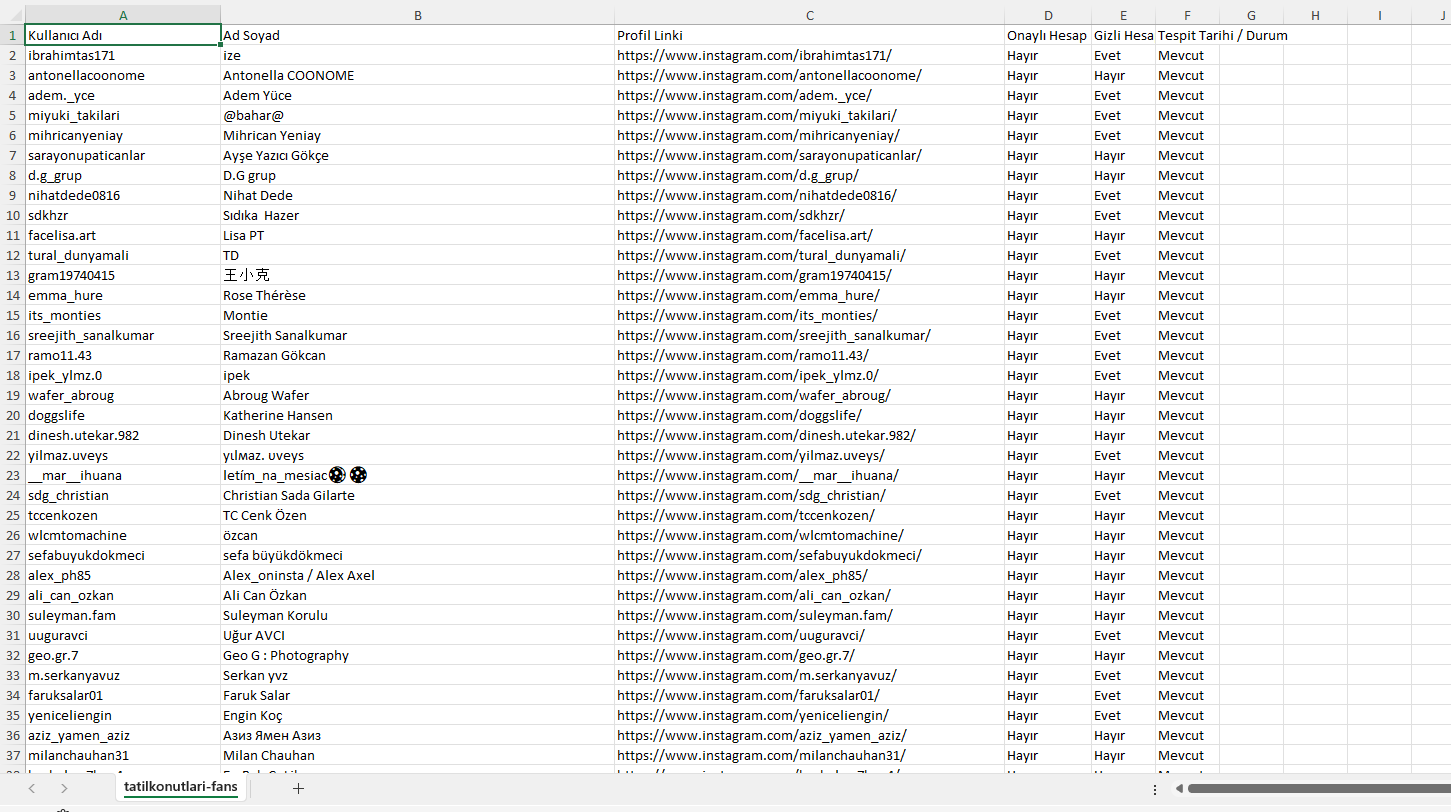Select column A header
This screenshot has width=1451, height=812.
coord(123,15)
